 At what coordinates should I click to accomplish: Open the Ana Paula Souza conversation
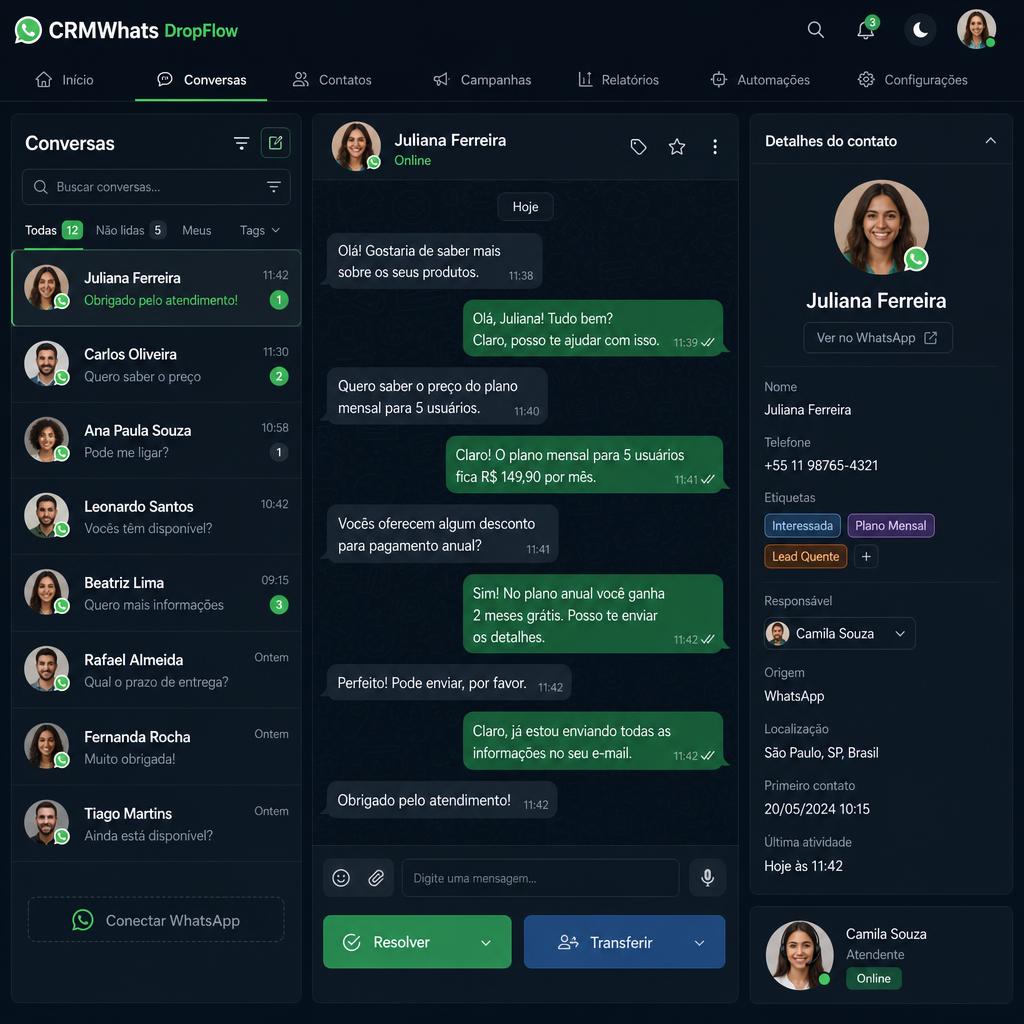156,441
